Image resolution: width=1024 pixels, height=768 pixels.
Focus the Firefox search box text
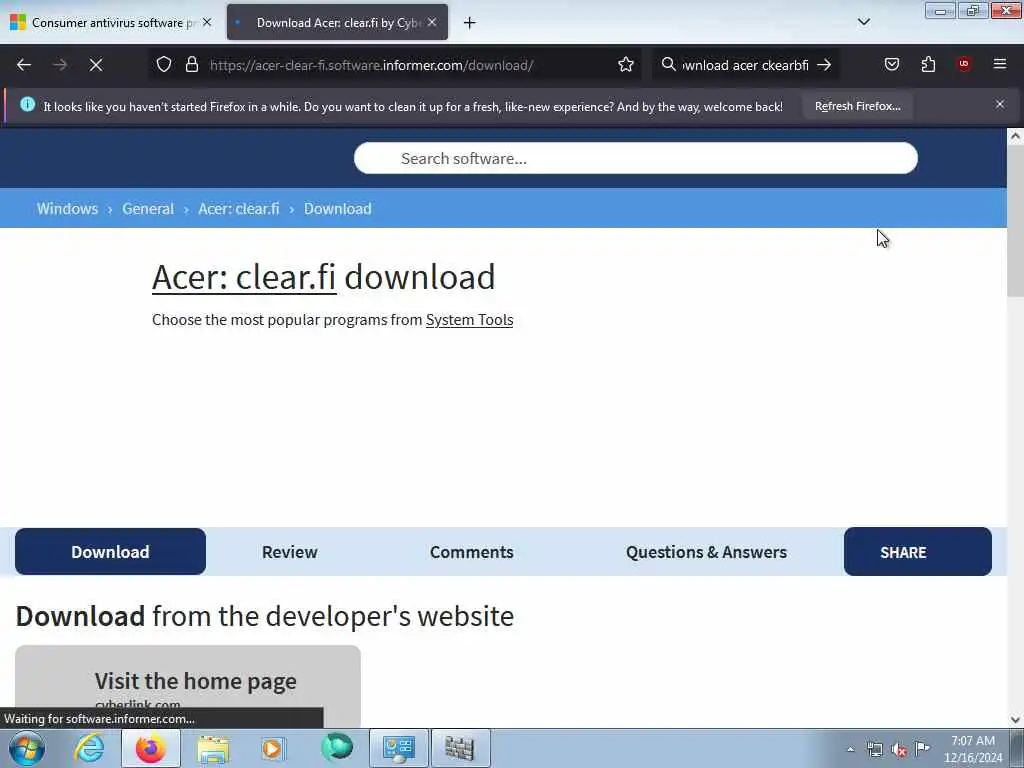(745, 65)
